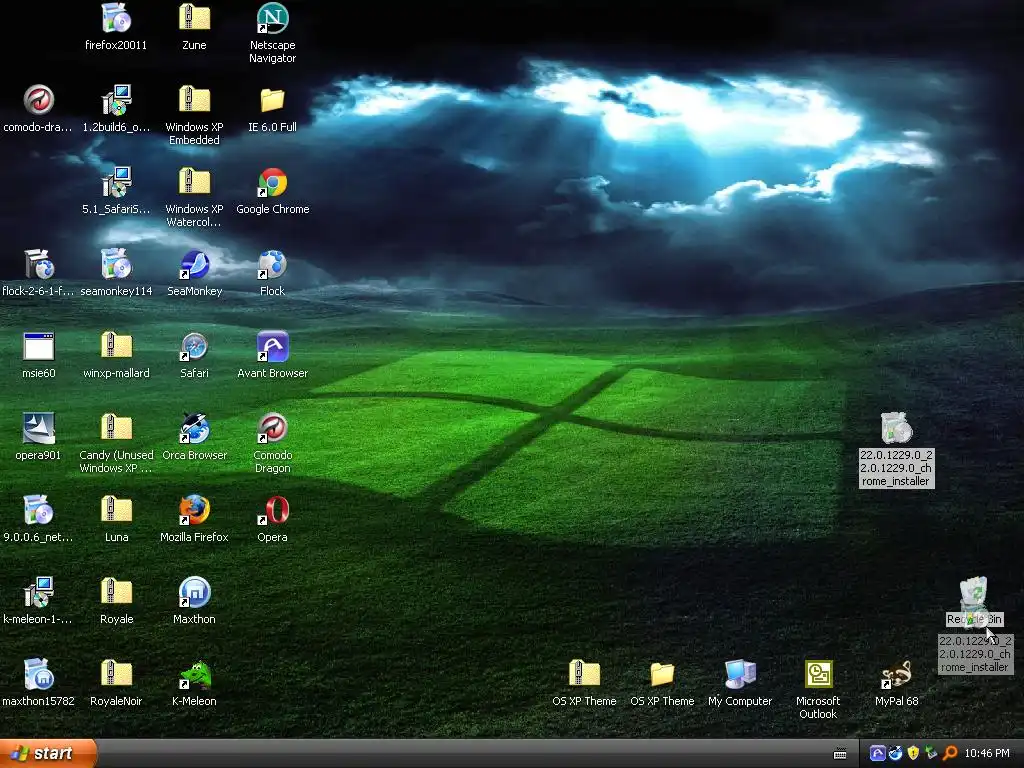The image size is (1024, 768).
Task: Select the 1.2build6_o... setup icon
Action: pos(116,101)
